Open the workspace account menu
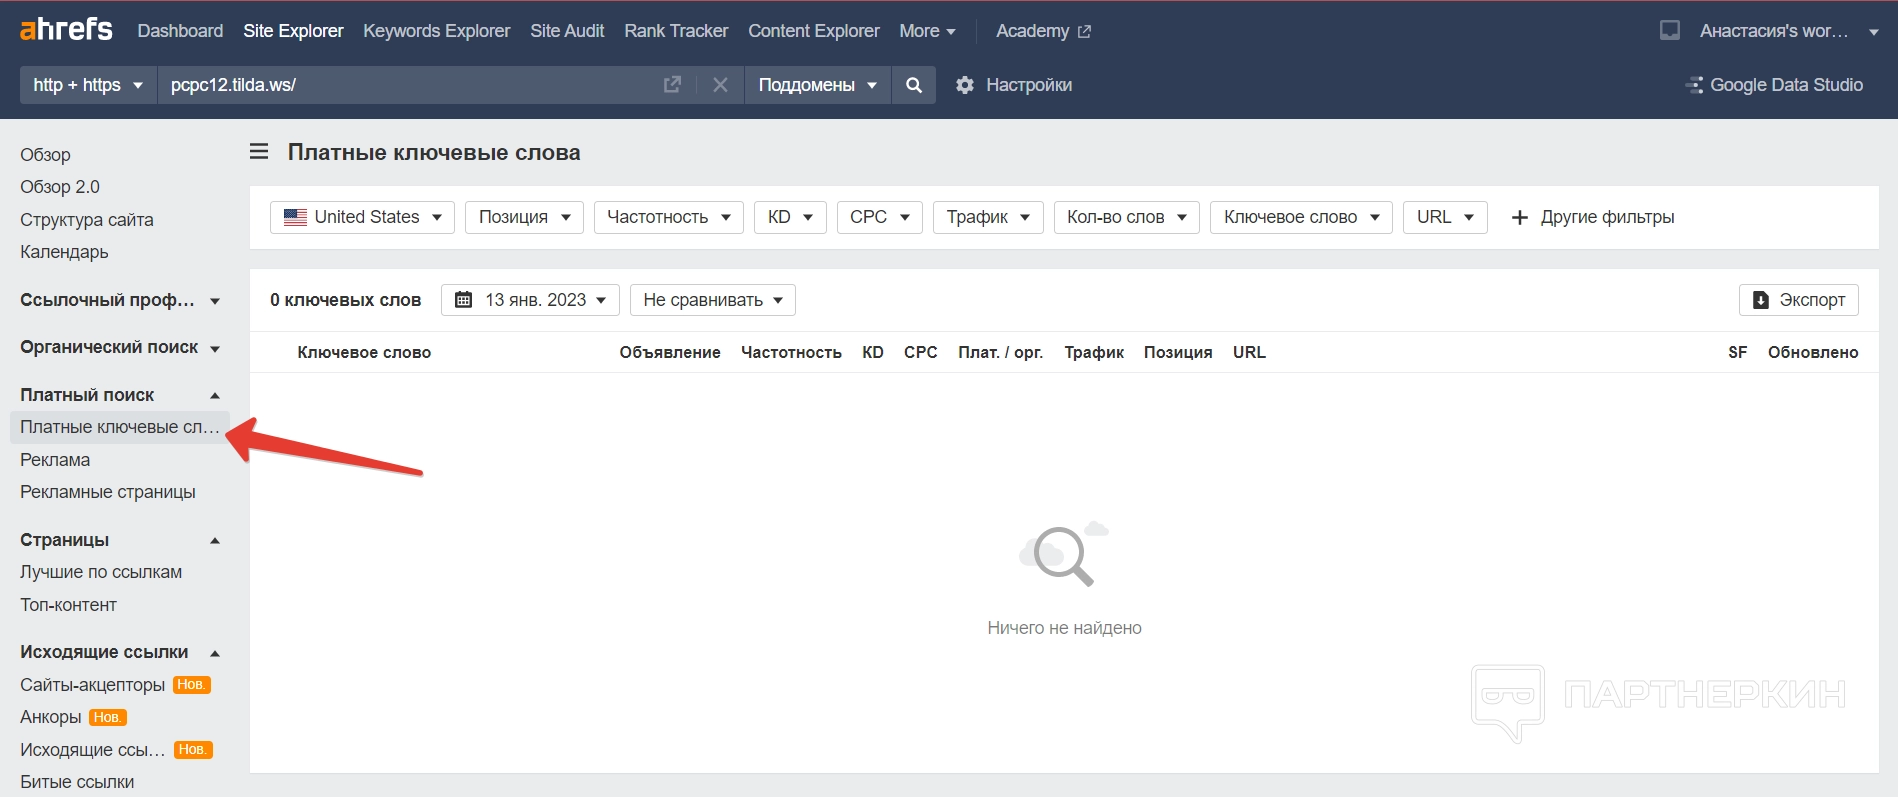The height and width of the screenshot is (797, 1898). 1789,31
